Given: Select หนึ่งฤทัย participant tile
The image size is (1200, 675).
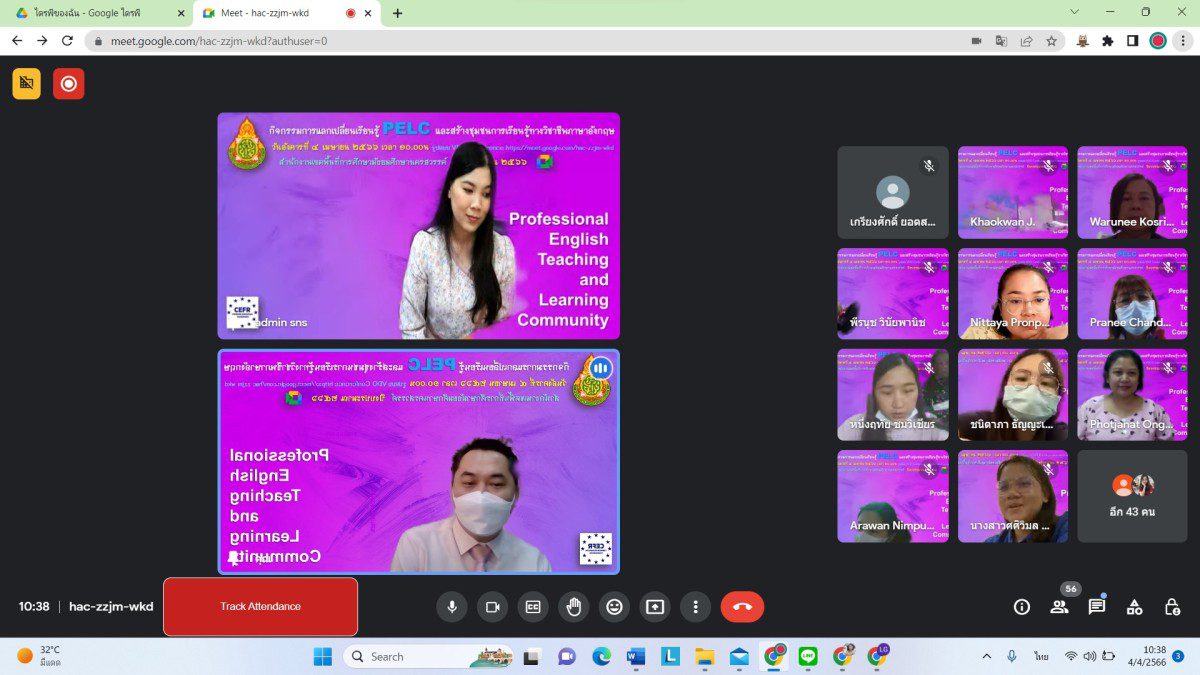Looking at the screenshot, I should pos(893,395).
